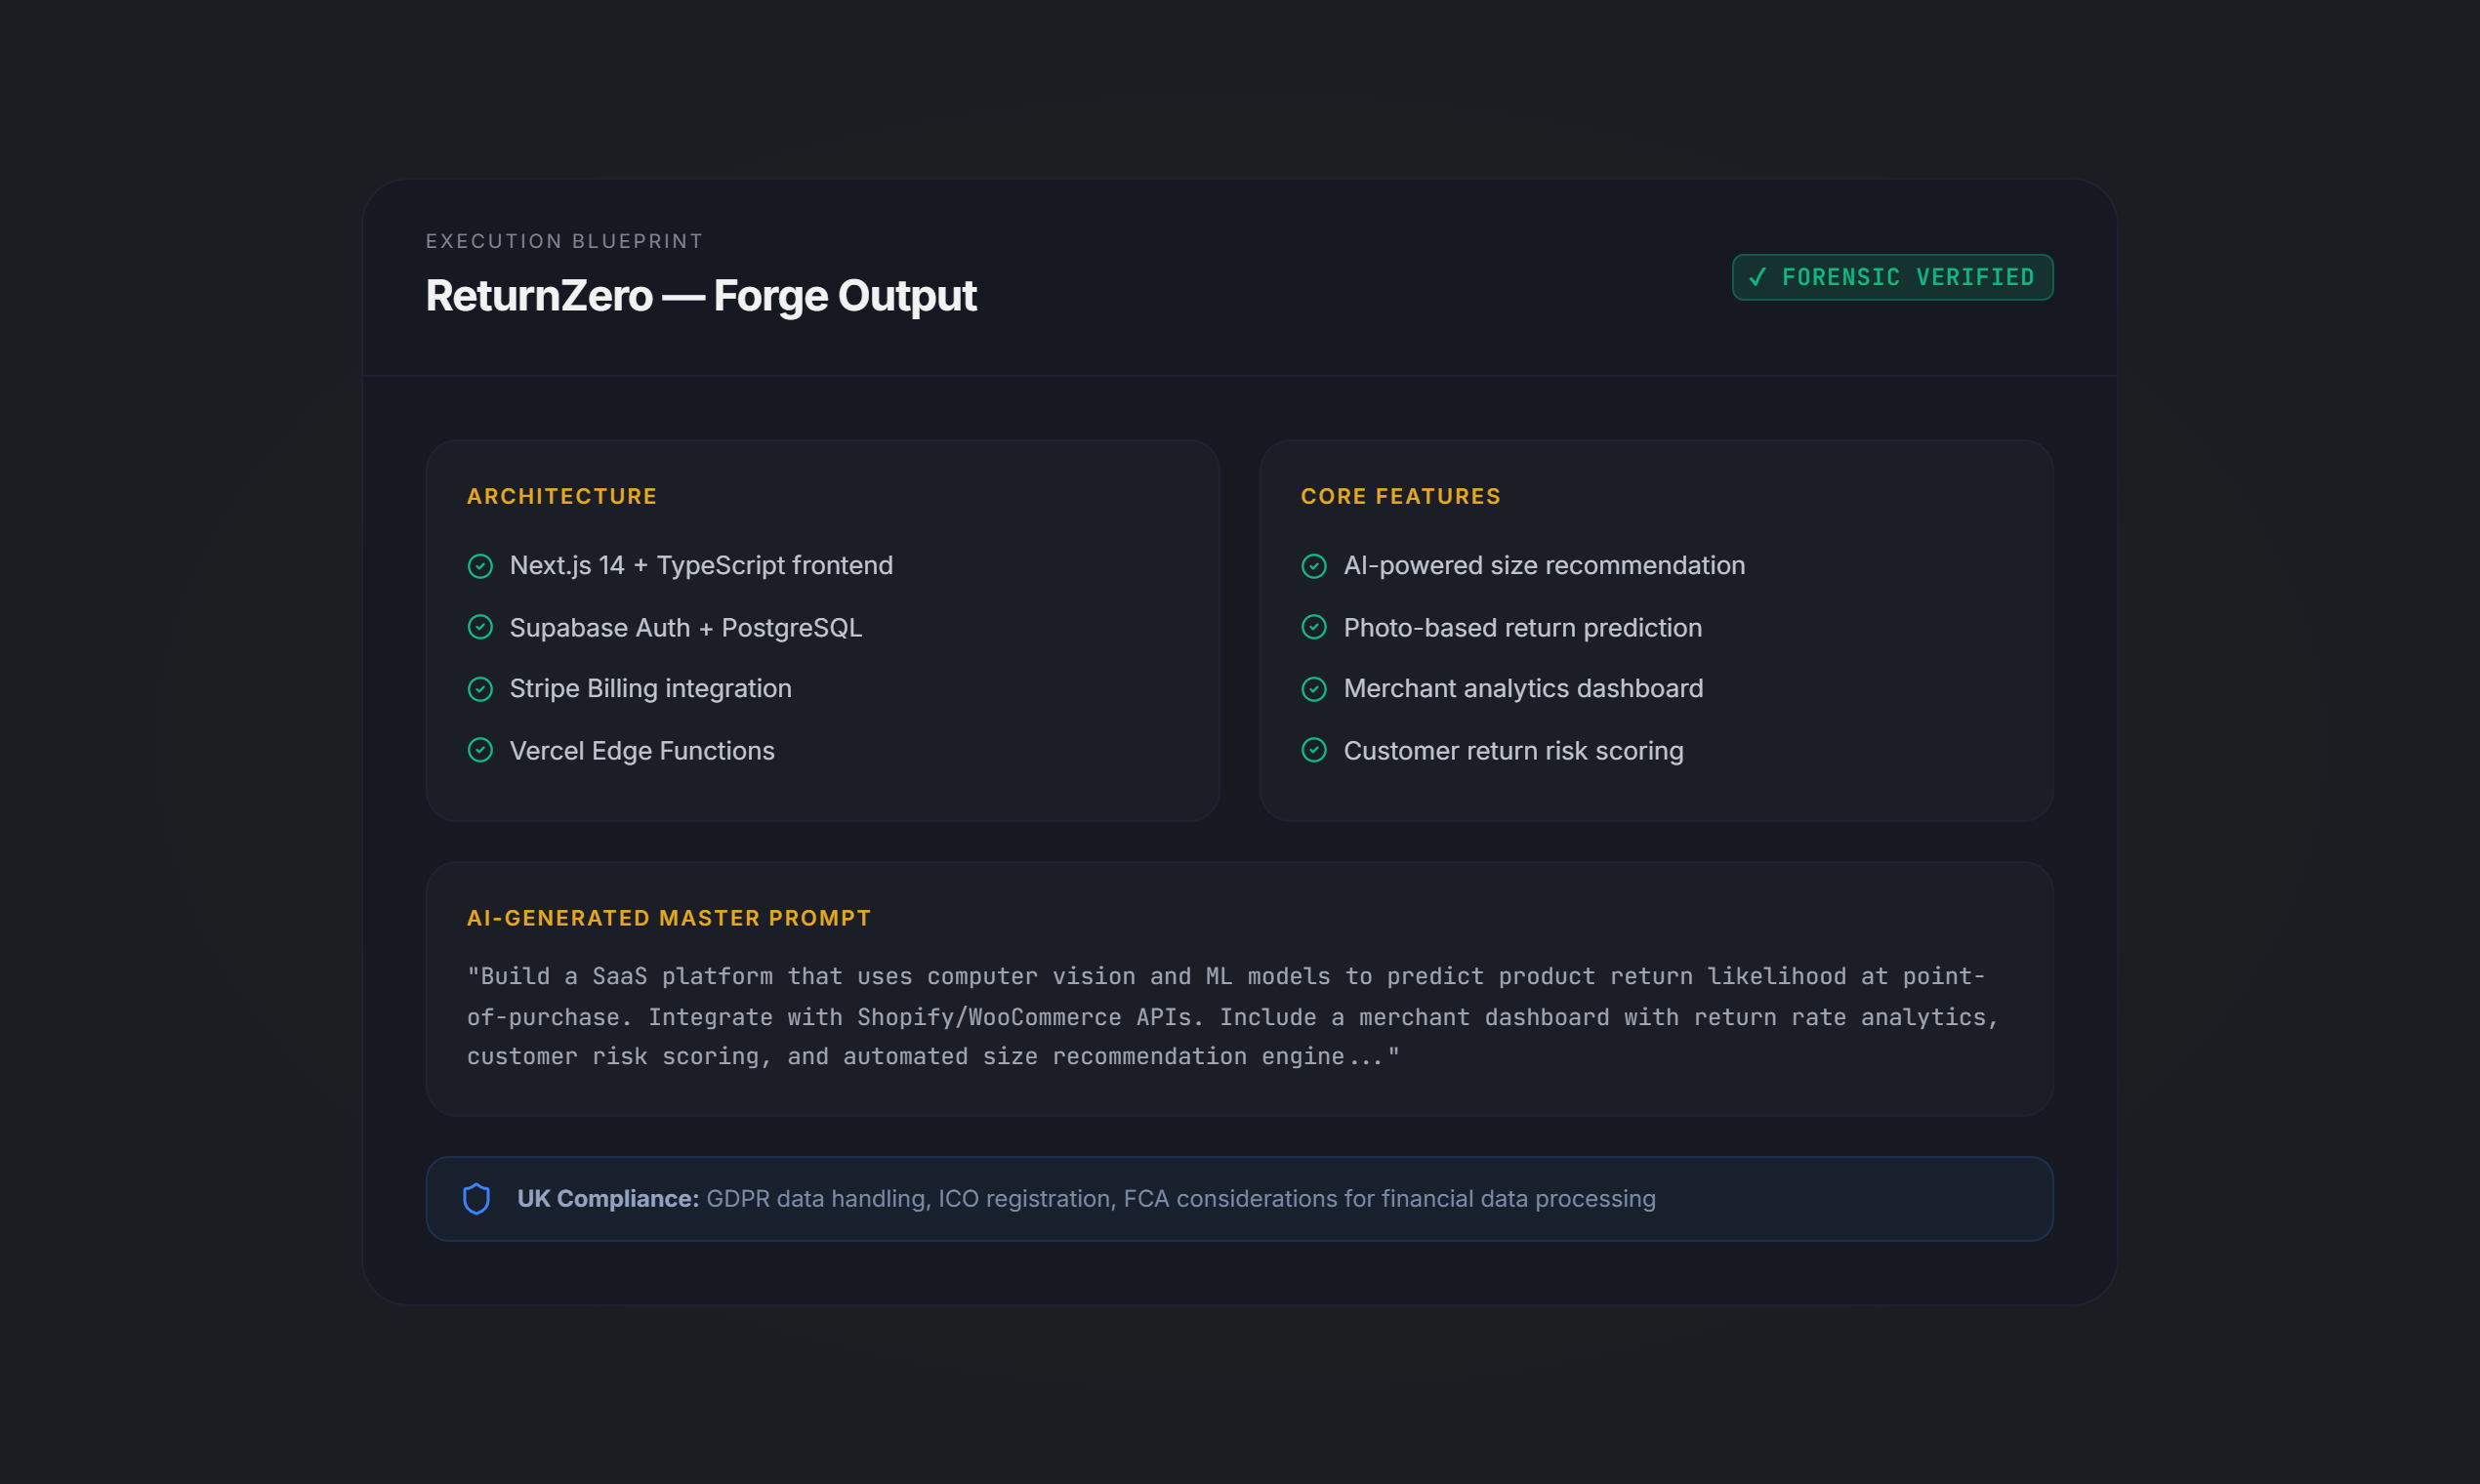Click the AI-Generated Master Prompt heading
Image resolution: width=2480 pixels, height=1484 pixels.
pyautogui.click(x=668, y=918)
